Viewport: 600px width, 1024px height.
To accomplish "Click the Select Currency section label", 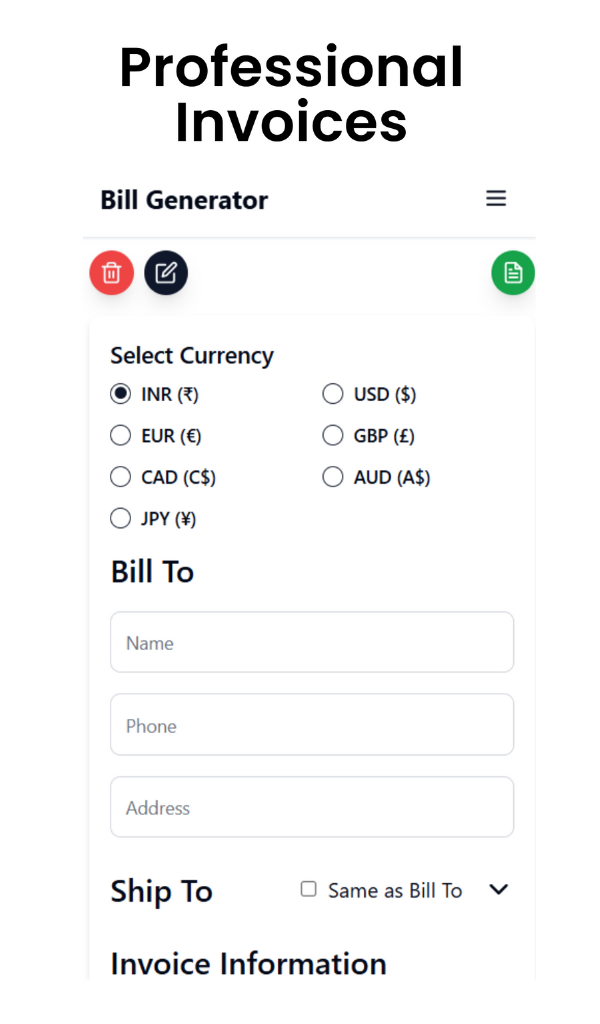I will click(192, 355).
